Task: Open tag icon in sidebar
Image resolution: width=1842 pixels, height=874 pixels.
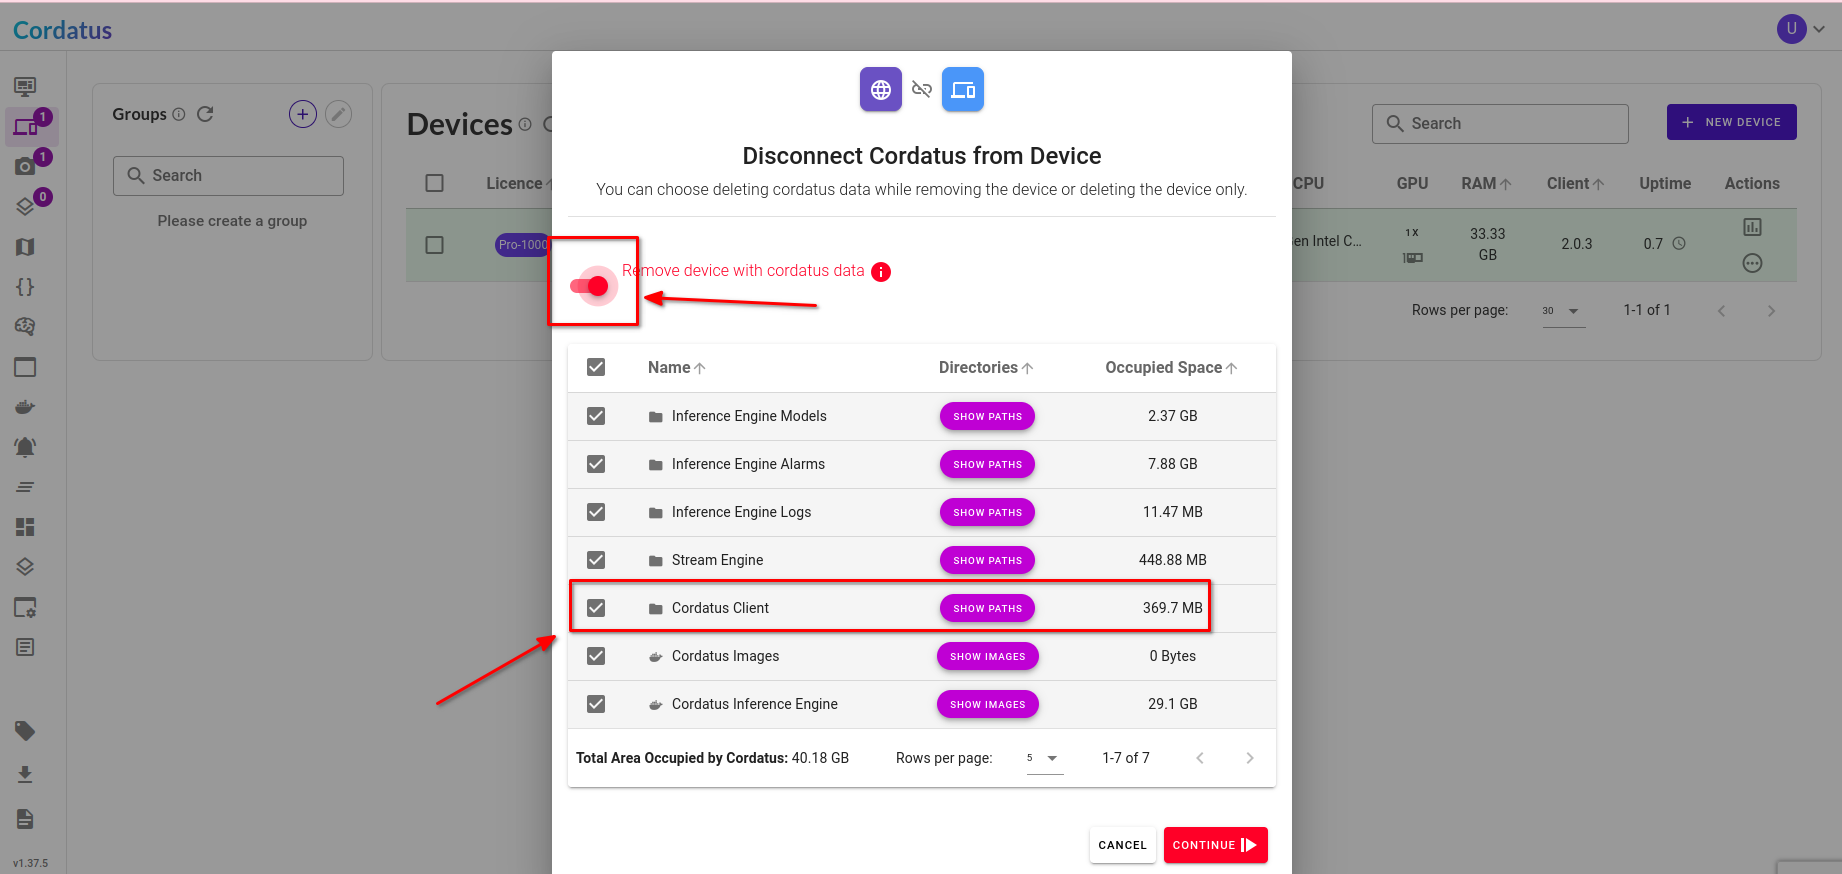Action: click(x=25, y=731)
